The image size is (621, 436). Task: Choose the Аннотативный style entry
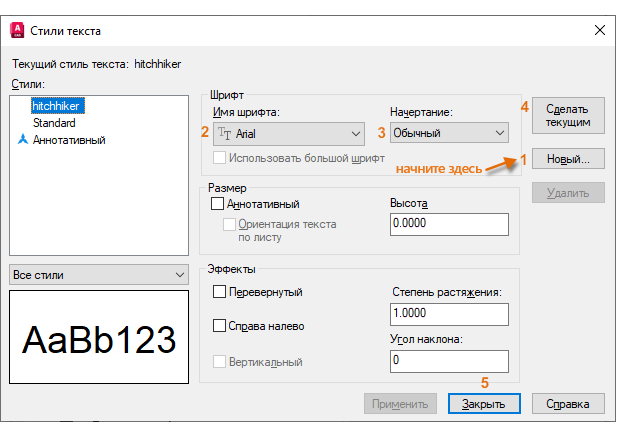click(69, 140)
